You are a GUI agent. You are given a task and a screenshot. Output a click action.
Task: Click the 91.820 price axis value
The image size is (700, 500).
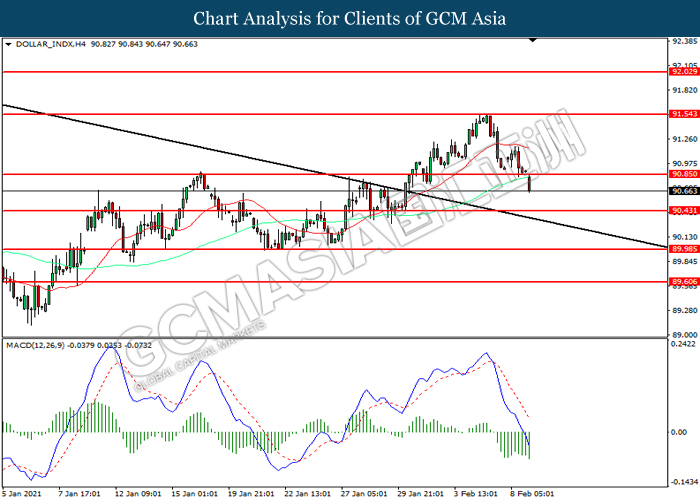click(685, 90)
